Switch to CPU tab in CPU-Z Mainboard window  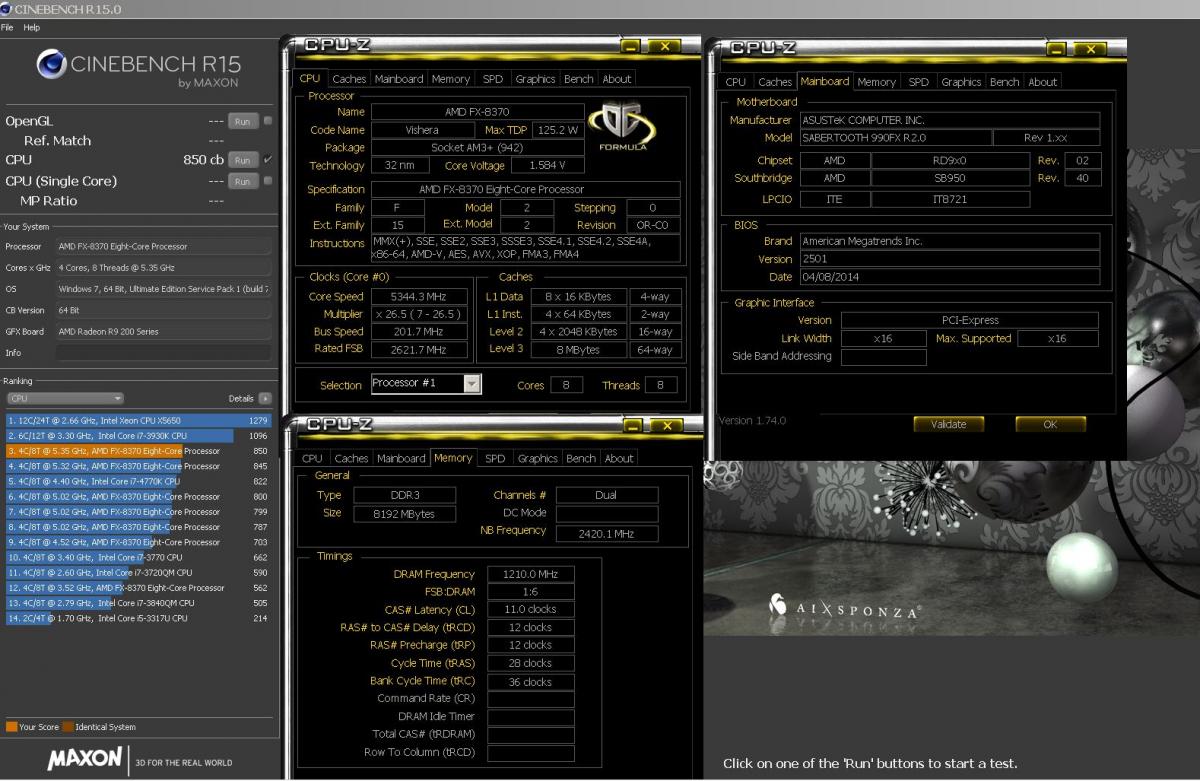736,82
